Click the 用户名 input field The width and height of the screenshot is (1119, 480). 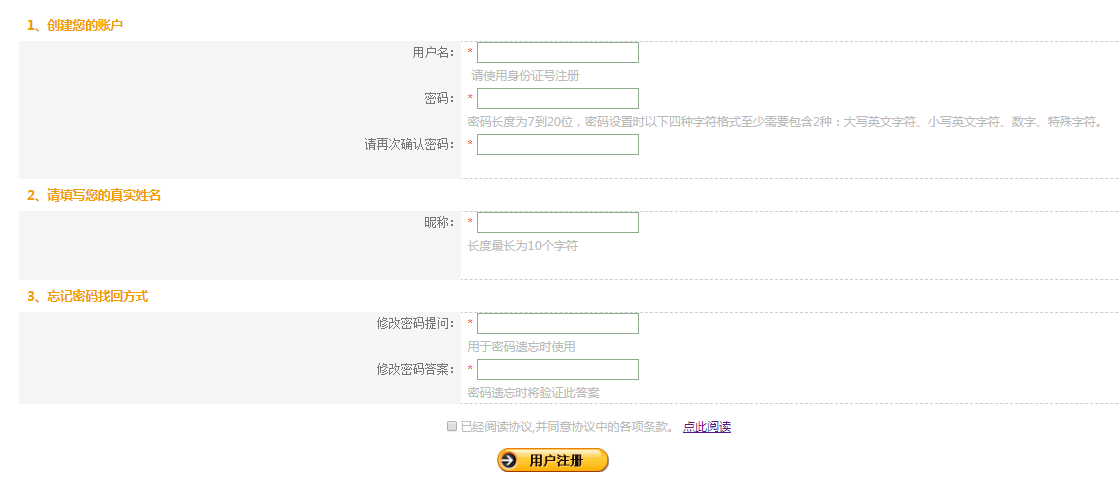point(557,52)
